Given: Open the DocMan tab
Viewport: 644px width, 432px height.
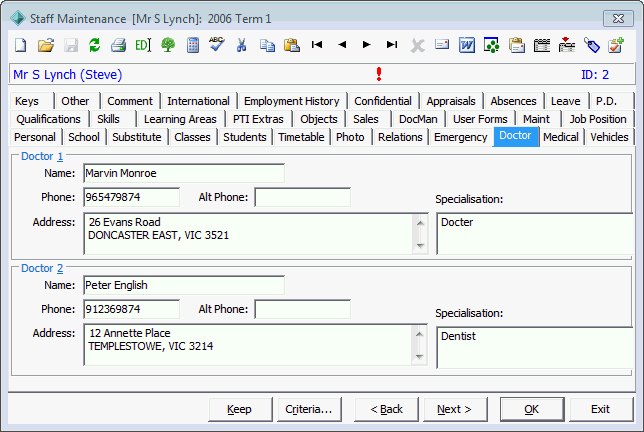Looking at the screenshot, I should [x=418, y=119].
